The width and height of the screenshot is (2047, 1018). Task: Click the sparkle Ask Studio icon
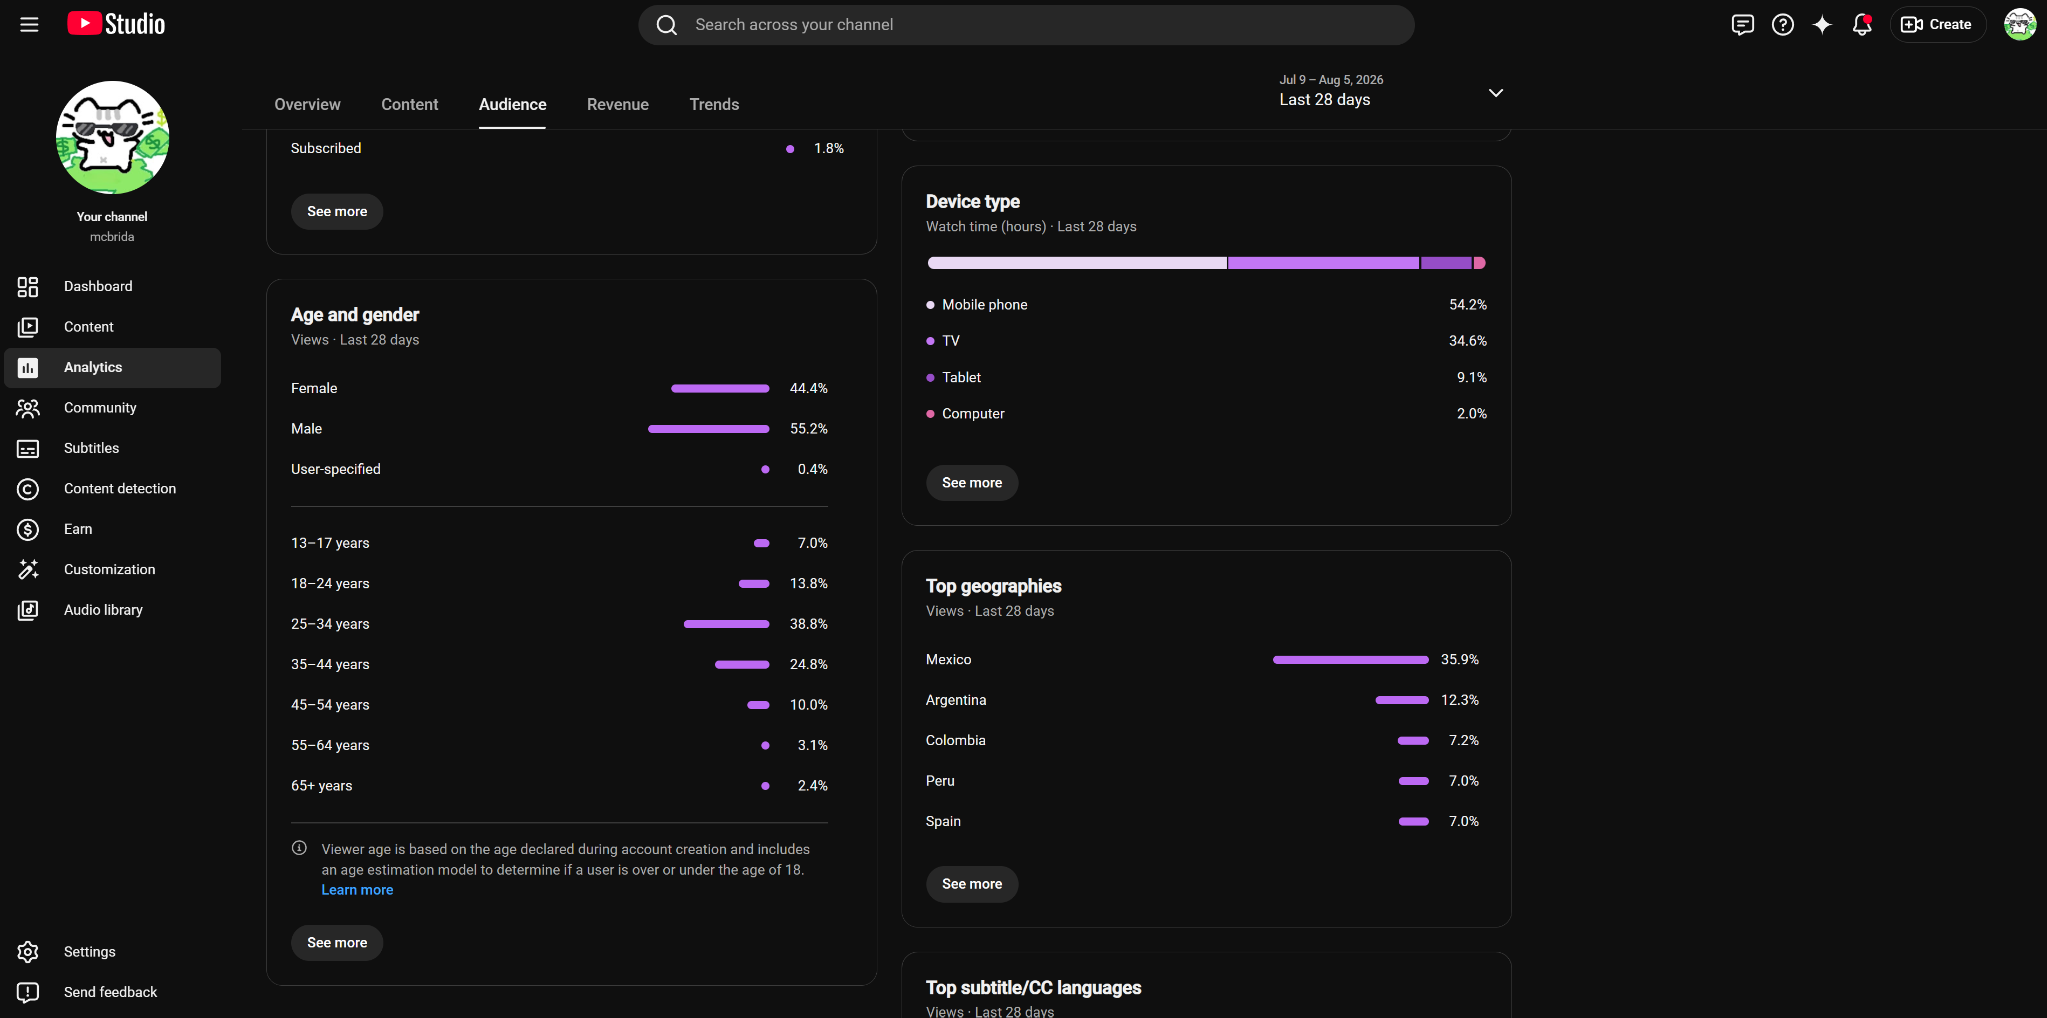(1822, 25)
